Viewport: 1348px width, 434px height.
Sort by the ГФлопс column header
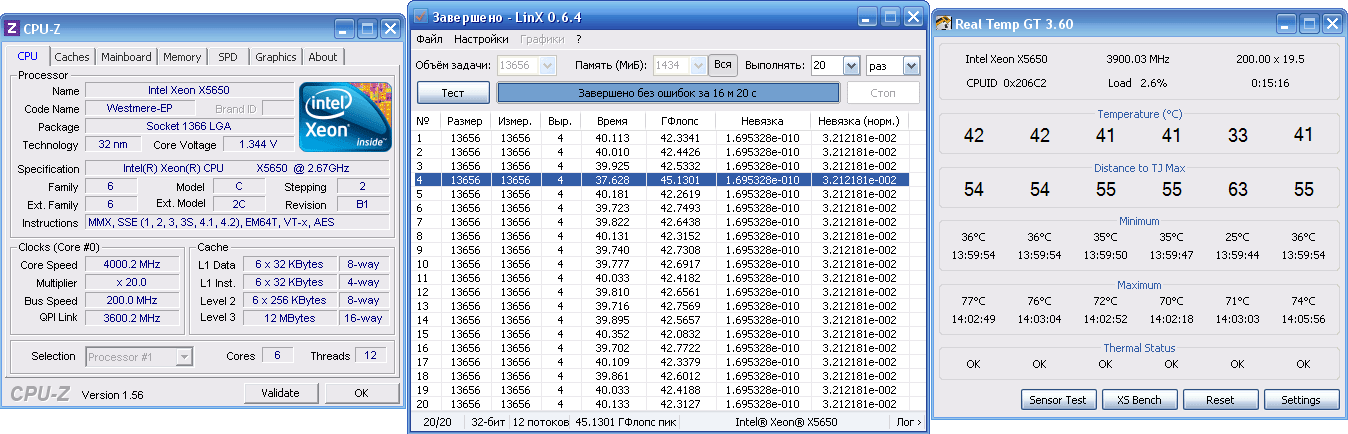click(680, 120)
